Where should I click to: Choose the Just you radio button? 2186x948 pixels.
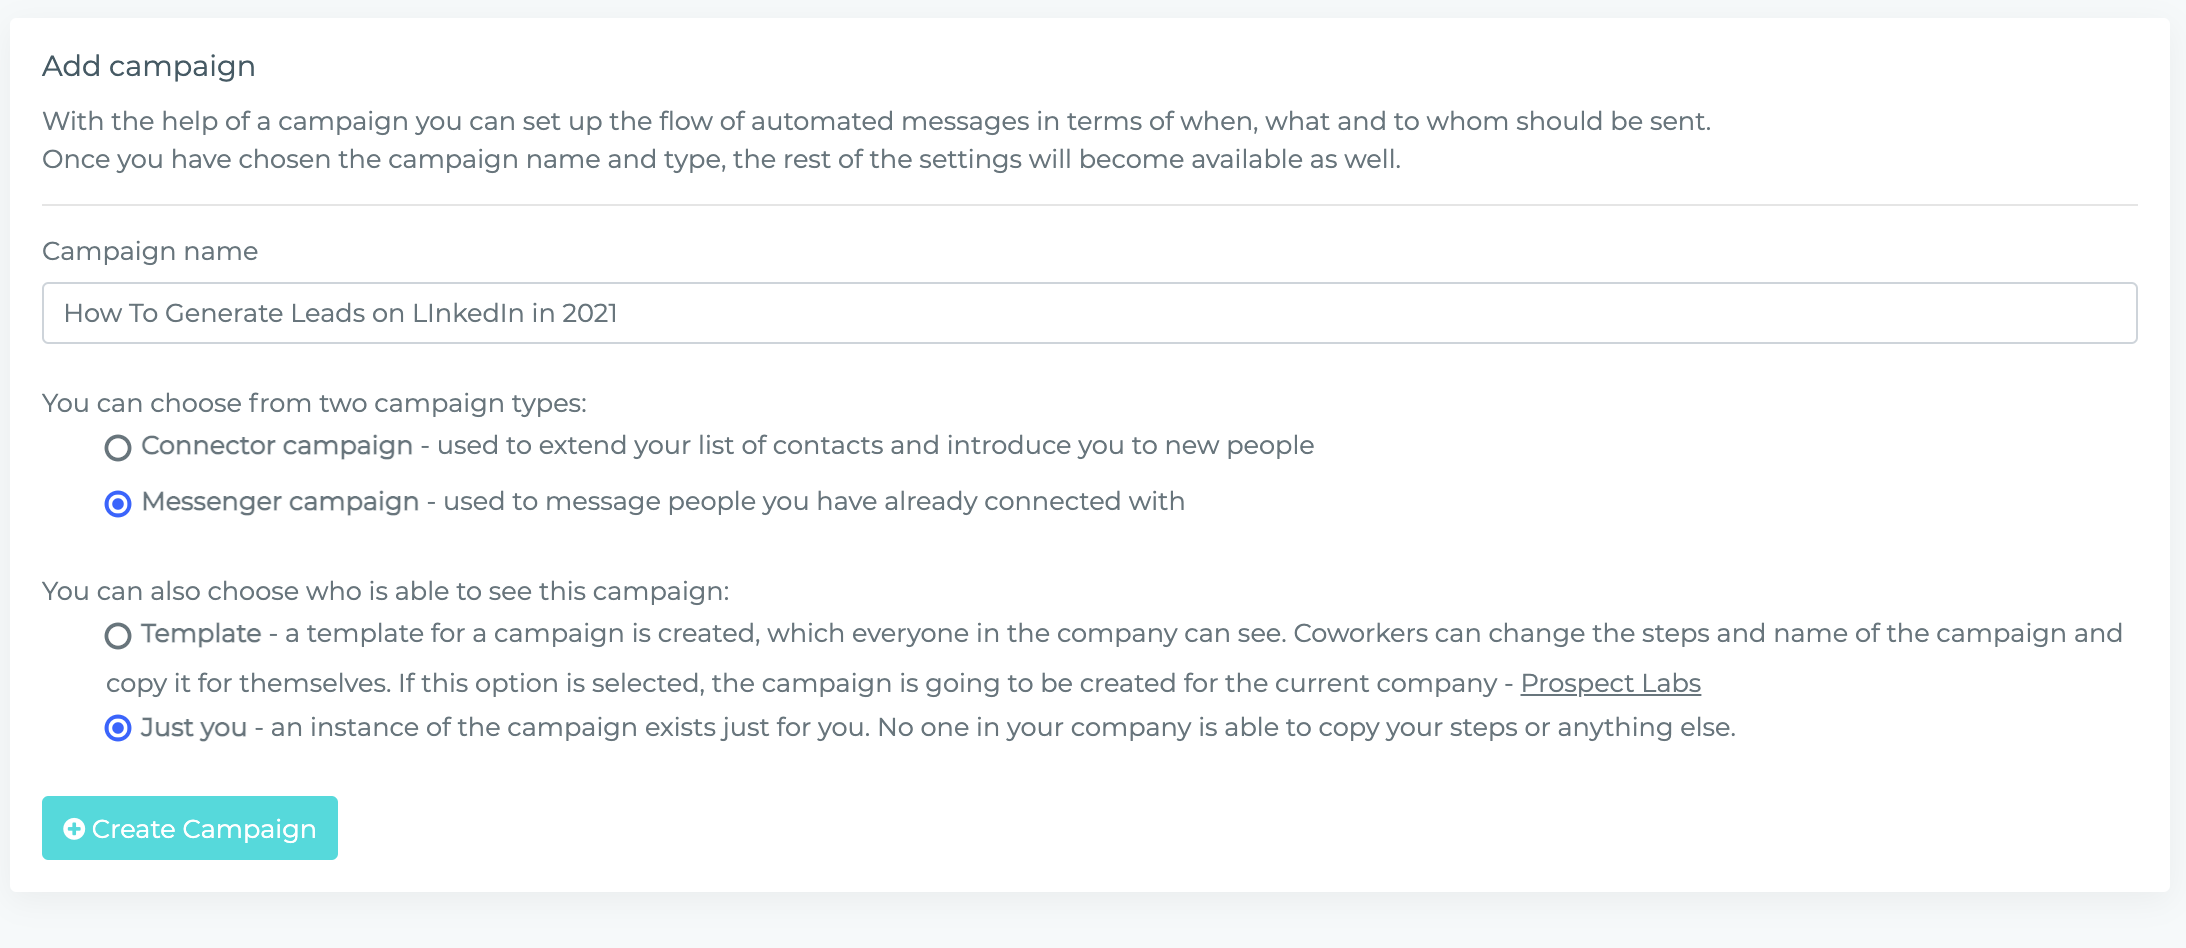point(118,728)
